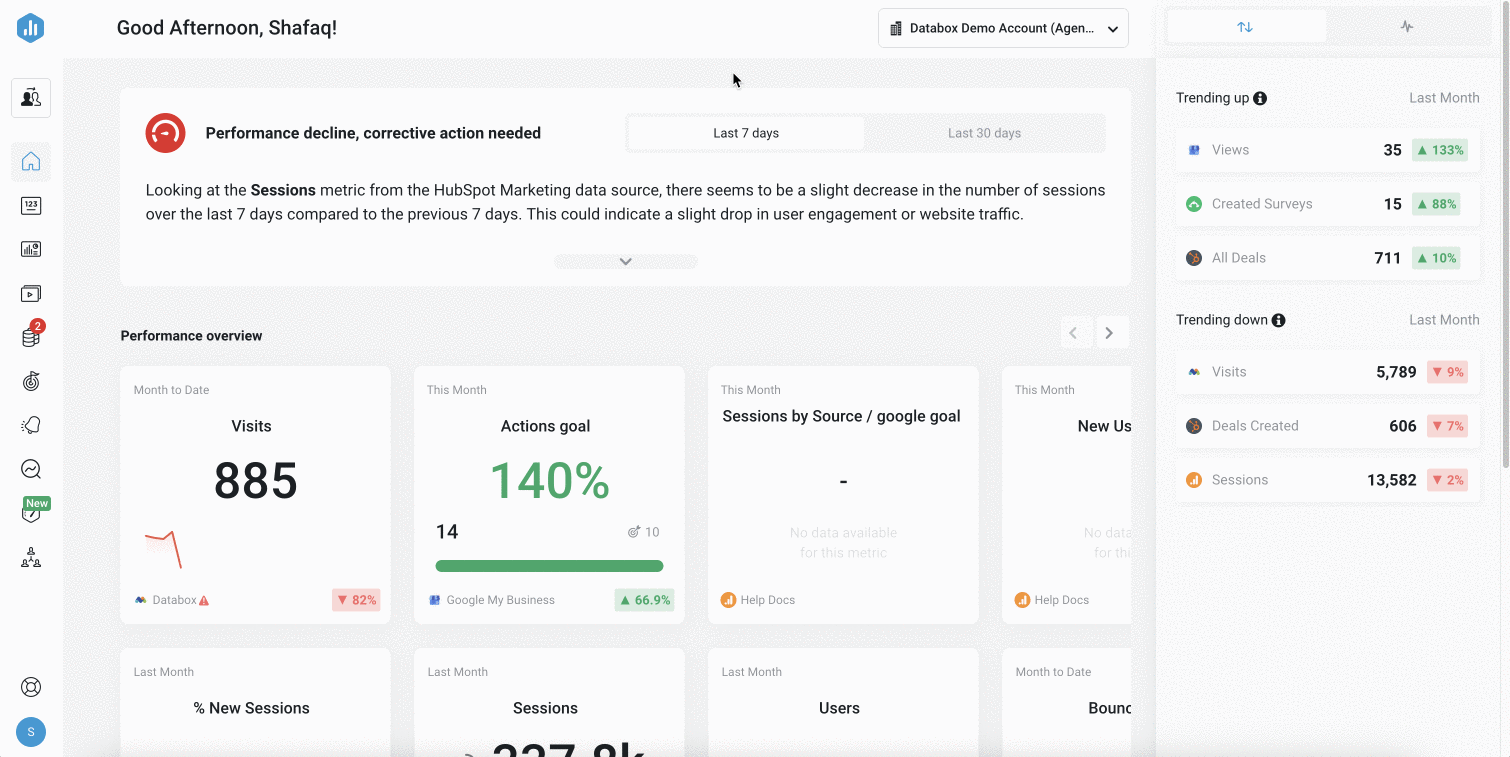
Task: Switch to the trends arrows tab
Action: point(1245,27)
